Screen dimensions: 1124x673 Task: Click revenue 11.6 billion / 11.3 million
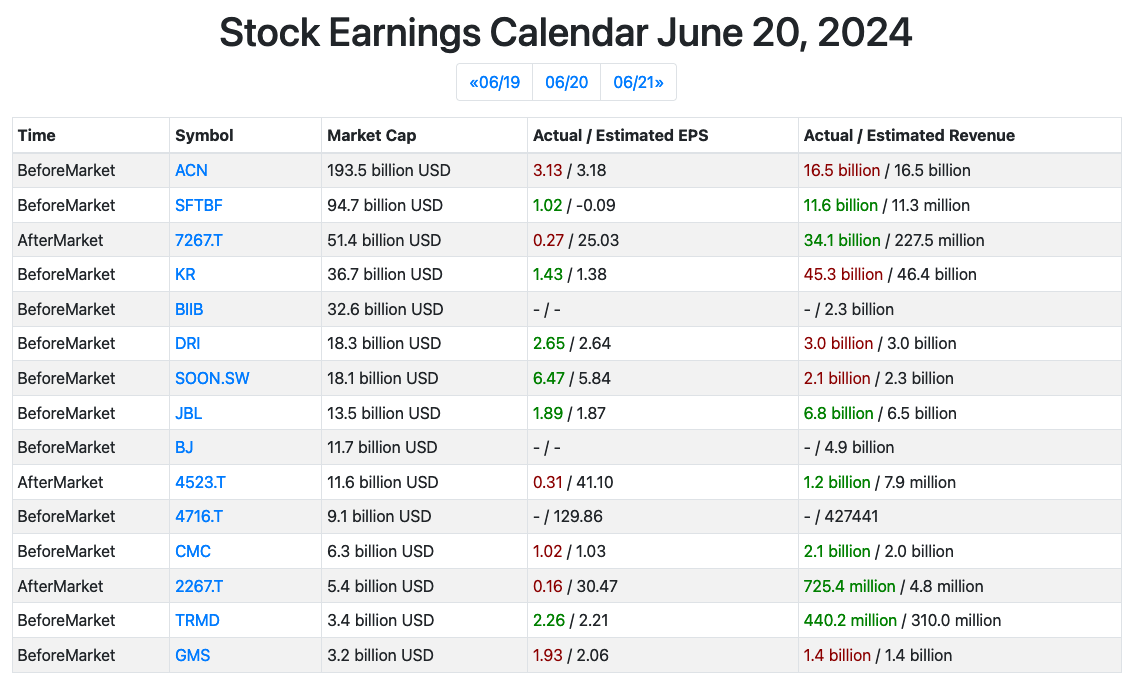(x=887, y=206)
